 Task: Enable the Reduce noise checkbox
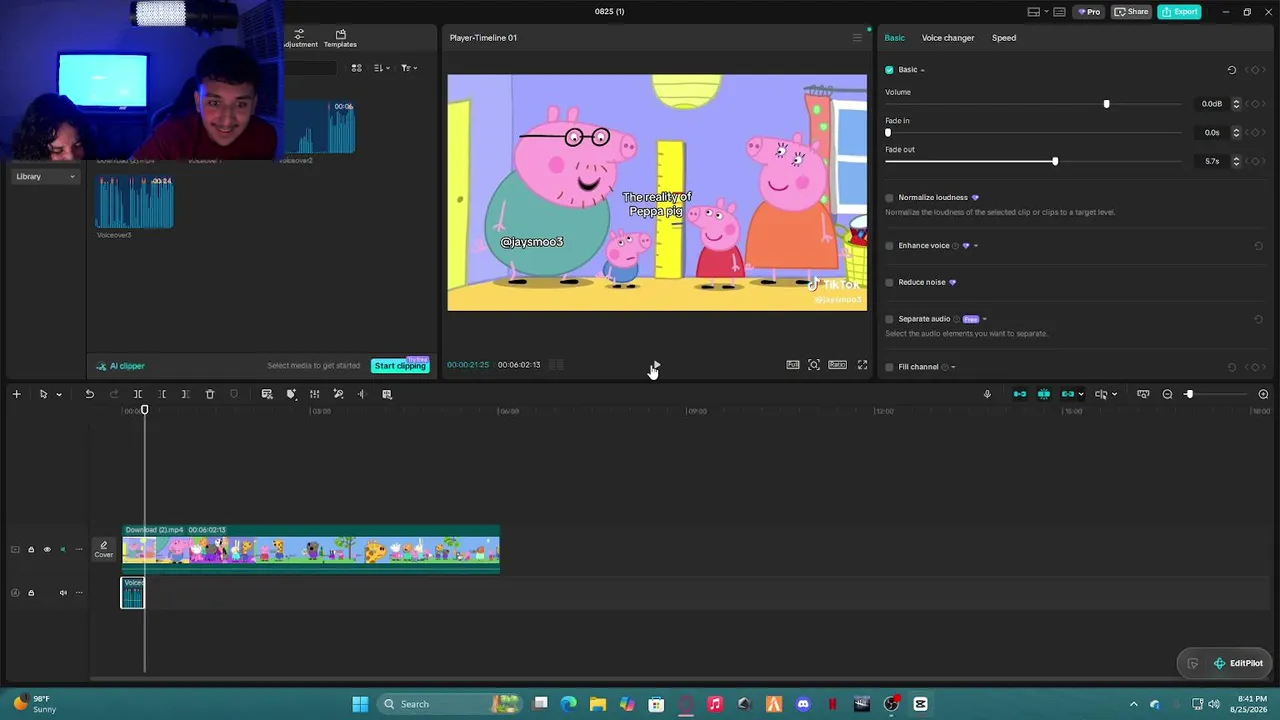click(889, 282)
